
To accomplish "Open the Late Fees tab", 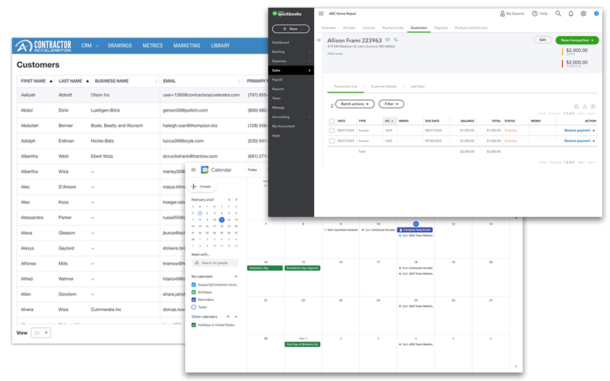I will (417, 86).
